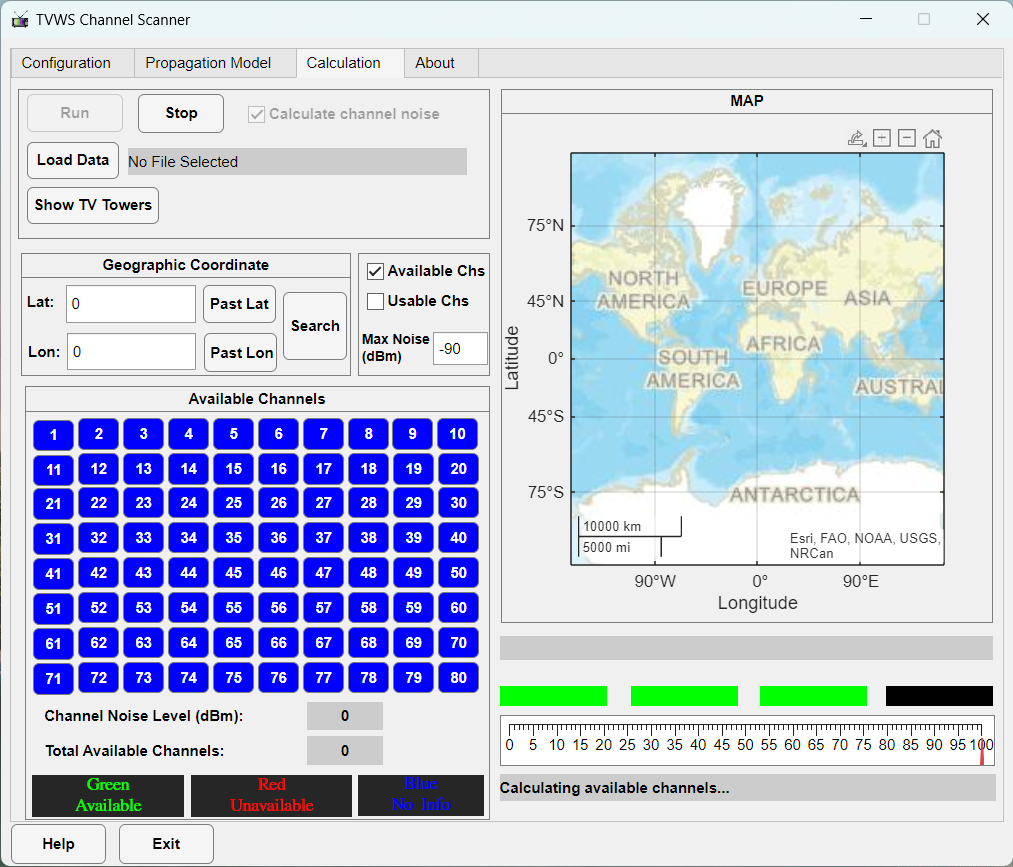
Task: Click Show TV Towers button
Action: pos(93,205)
